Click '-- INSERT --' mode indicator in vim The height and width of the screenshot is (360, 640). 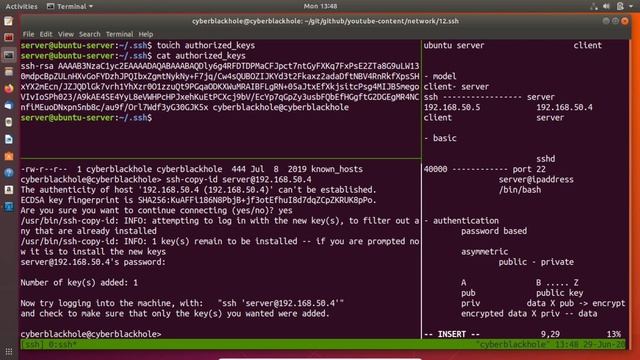pyautogui.click(x=452, y=334)
